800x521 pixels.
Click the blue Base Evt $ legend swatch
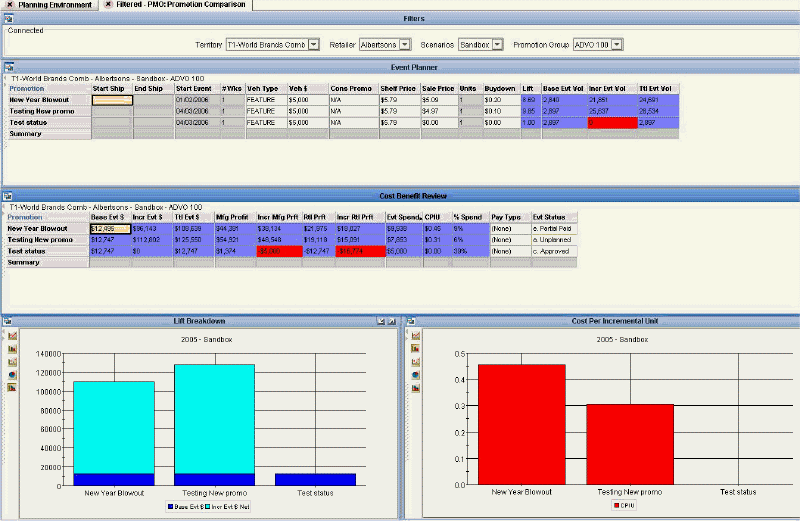[x=170, y=507]
